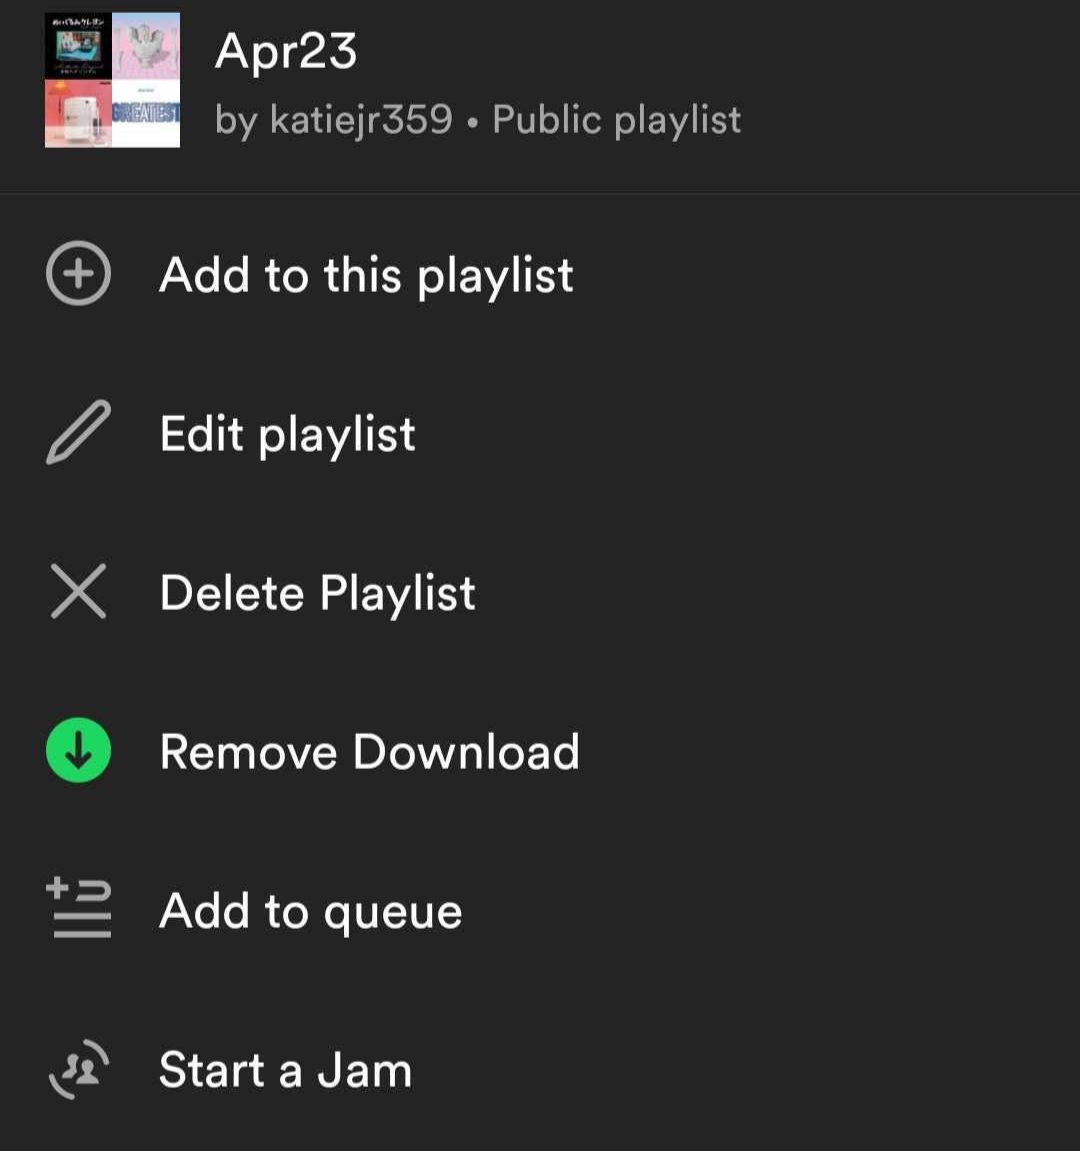Tap the red album art tile
This screenshot has height=1151, width=1080.
pos(78,114)
